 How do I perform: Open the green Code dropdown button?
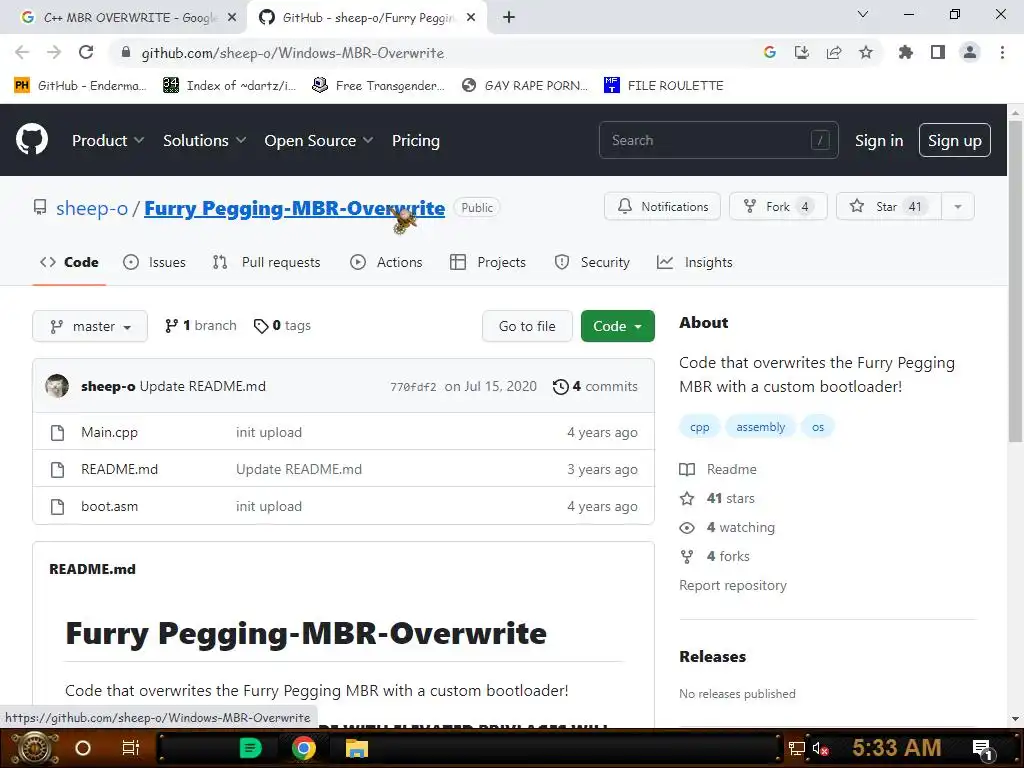click(617, 326)
